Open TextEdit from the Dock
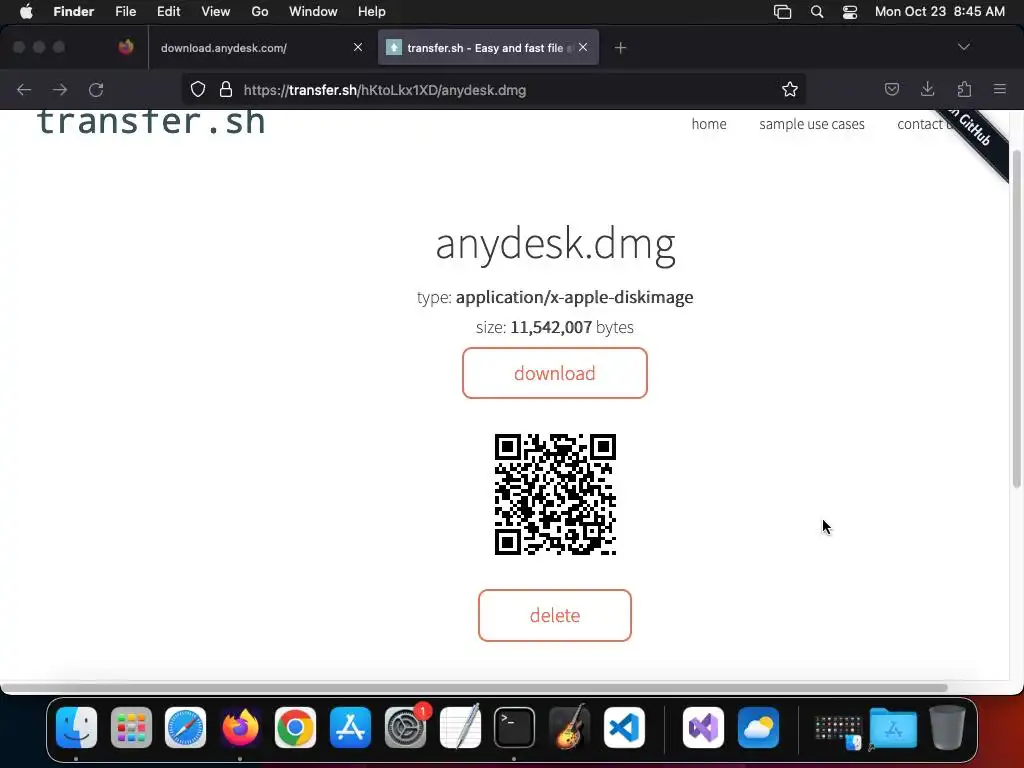 pos(460,728)
